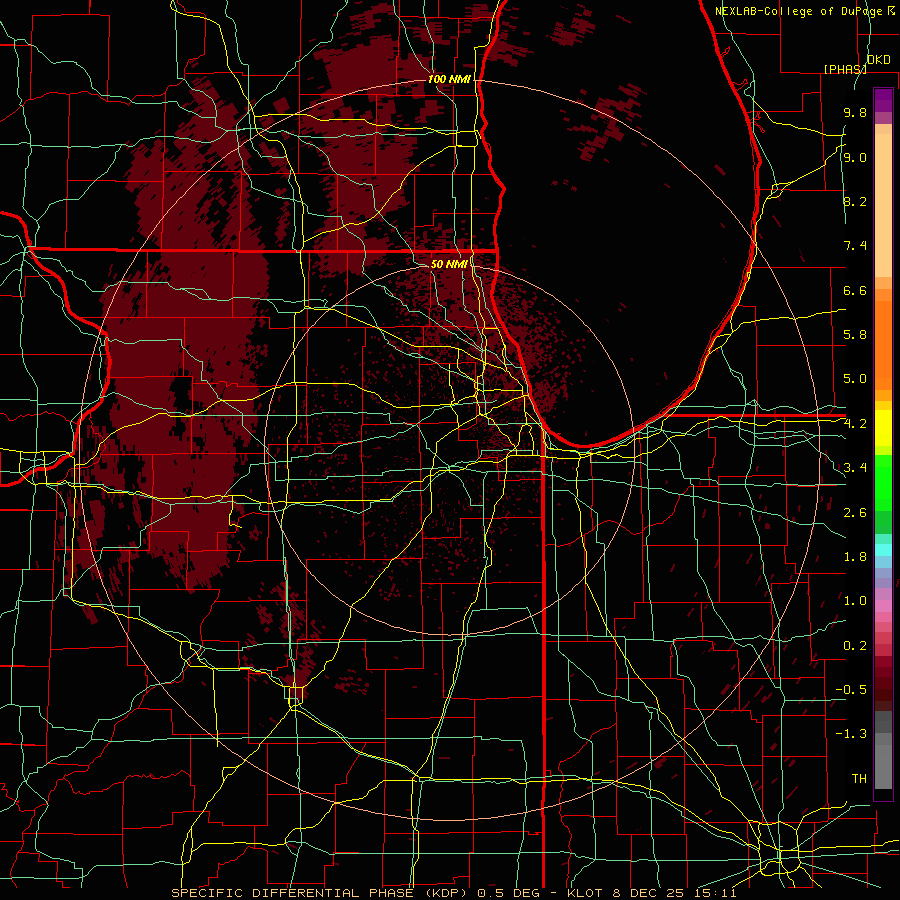
Task: Click the 9.8 value on the color scale
Action: pyautogui.click(x=855, y=112)
